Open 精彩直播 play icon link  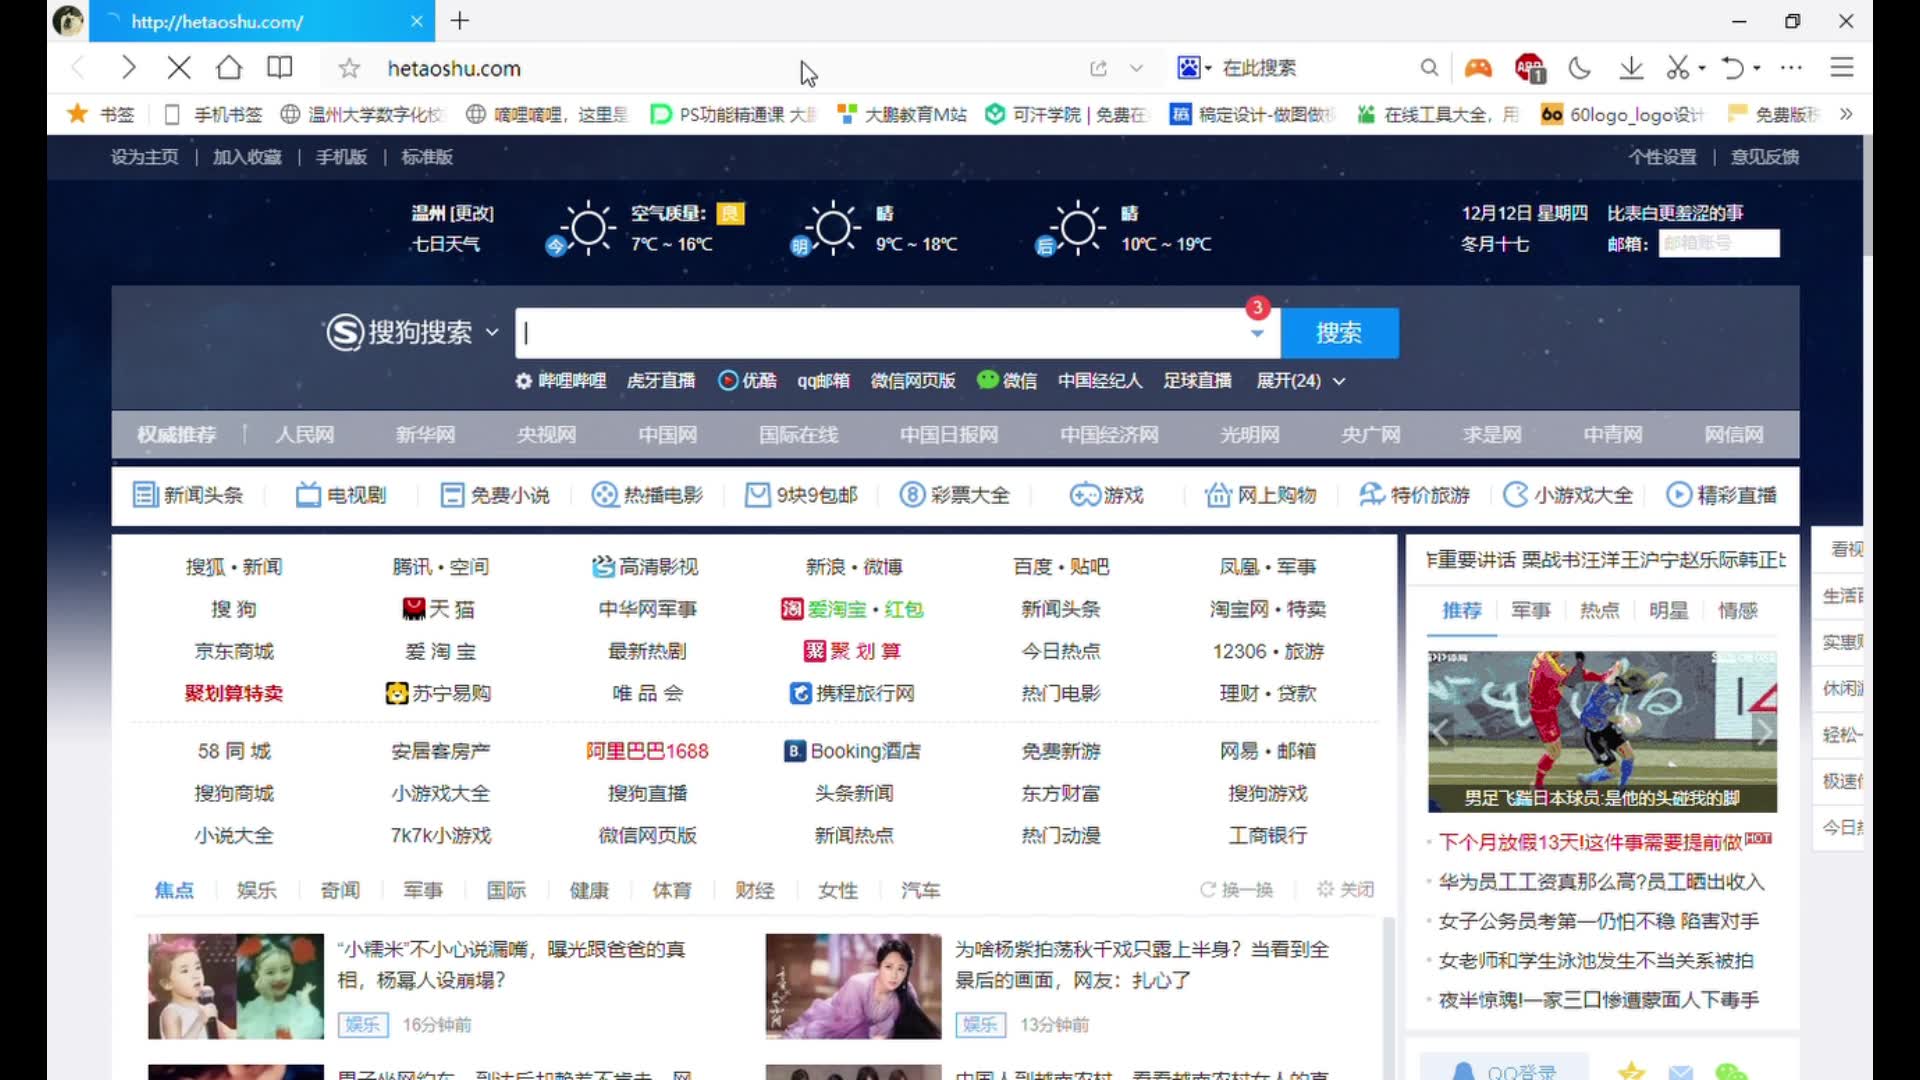pyautogui.click(x=1721, y=495)
